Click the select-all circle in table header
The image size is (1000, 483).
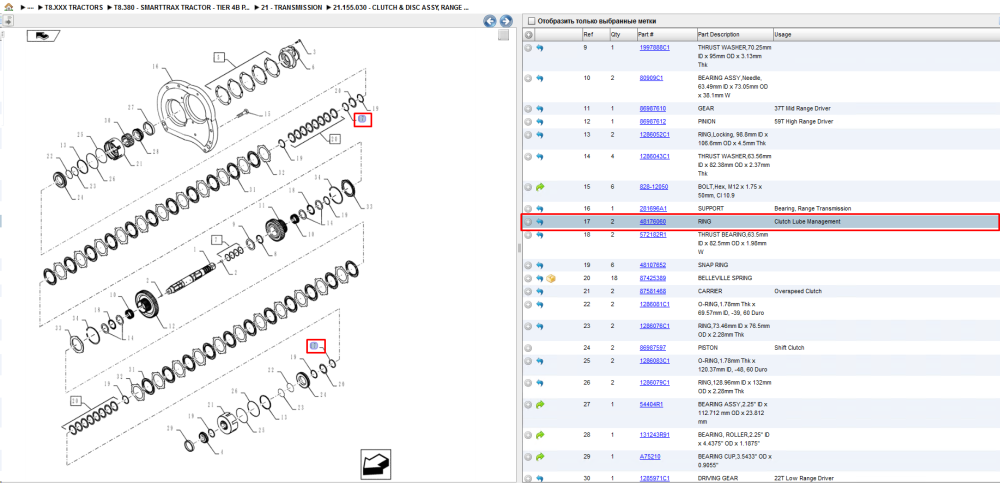coord(528,34)
